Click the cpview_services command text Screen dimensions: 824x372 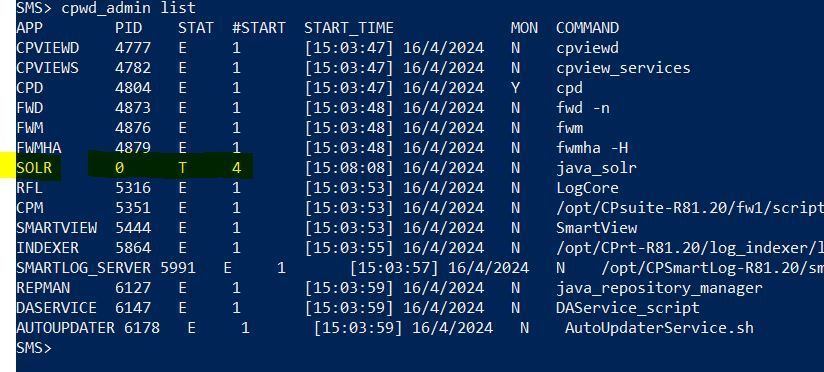pos(623,68)
